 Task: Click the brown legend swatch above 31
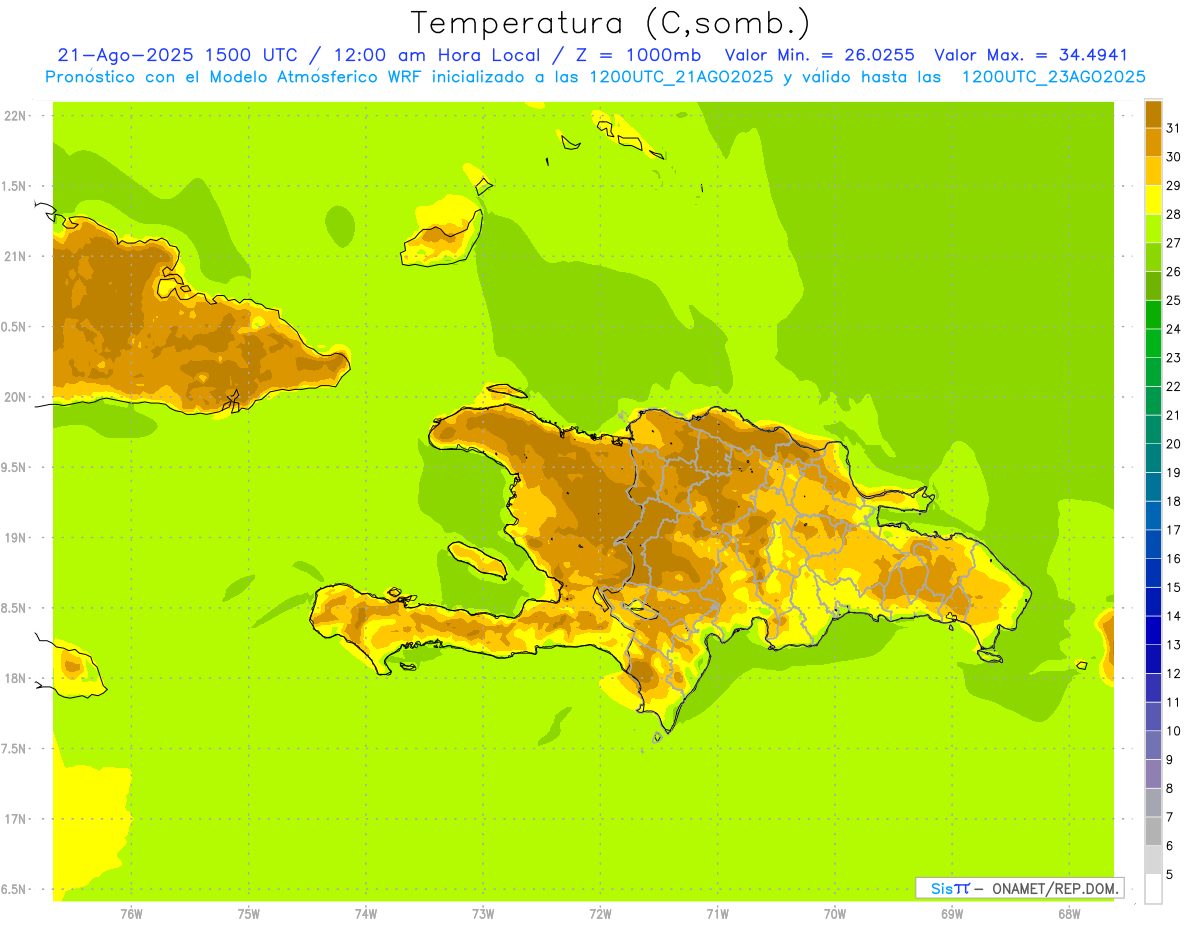[1153, 114]
